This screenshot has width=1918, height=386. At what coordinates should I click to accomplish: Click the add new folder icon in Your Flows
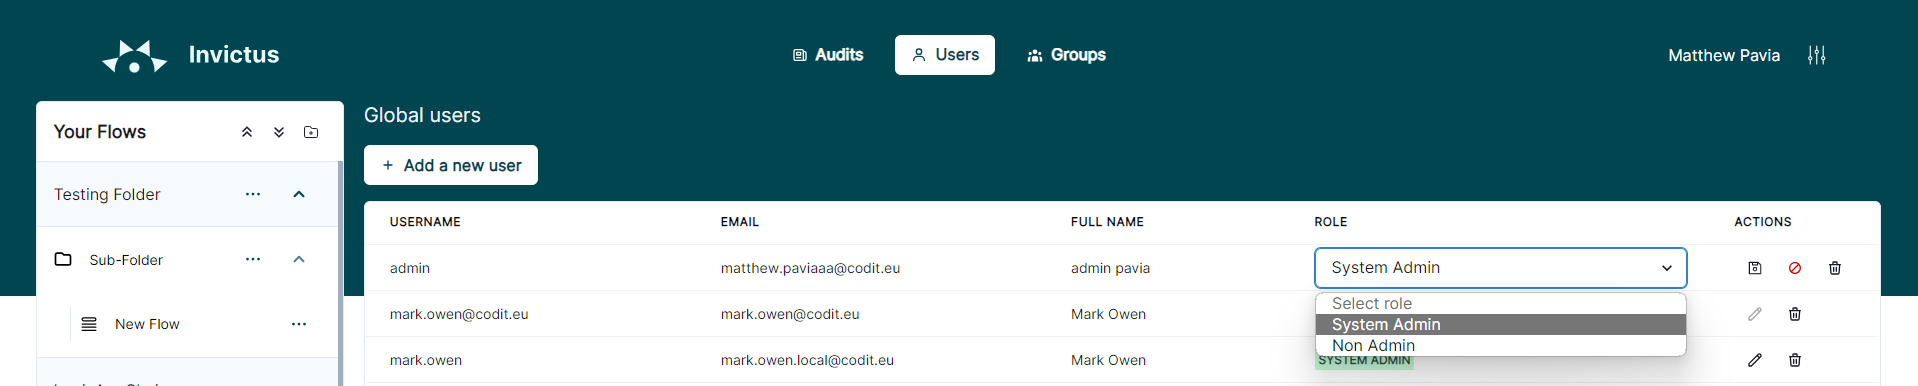pyautogui.click(x=311, y=132)
